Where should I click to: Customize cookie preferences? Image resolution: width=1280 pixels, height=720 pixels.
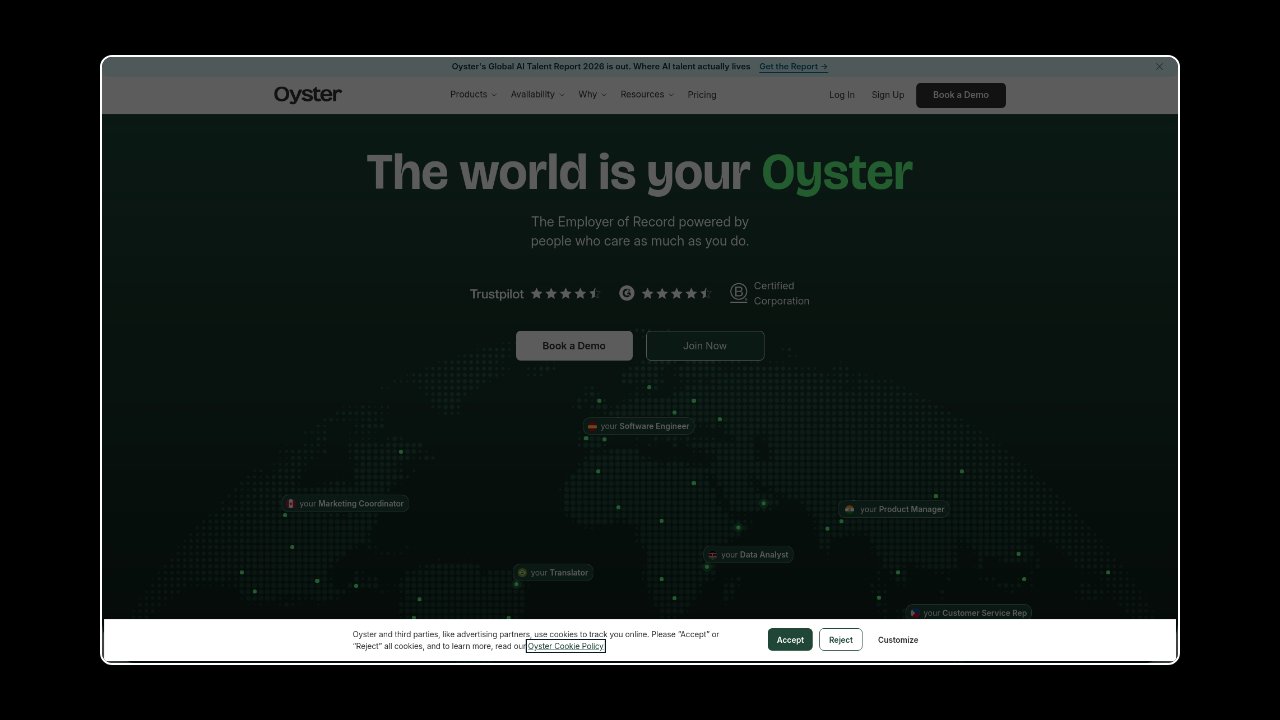(x=898, y=640)
